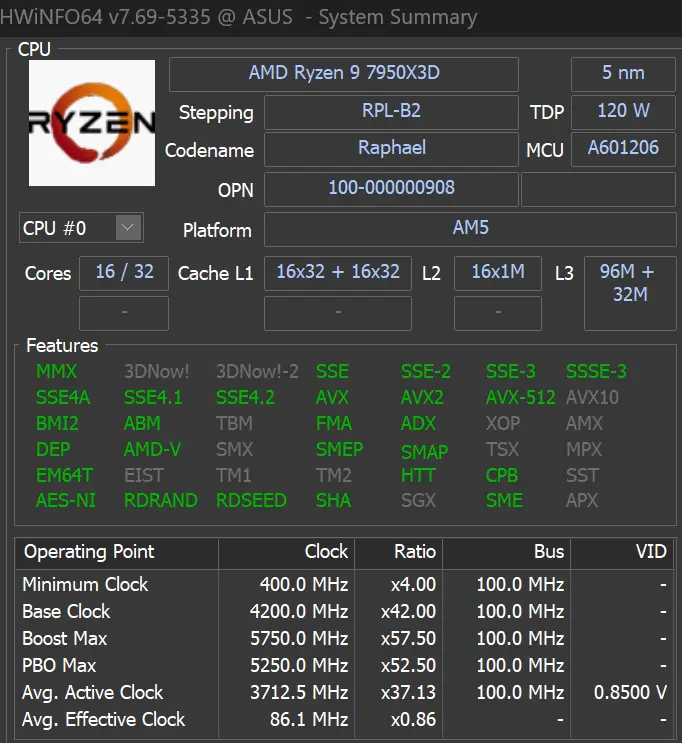
Task: Select the Boost Max row
Action: pos(345,639)
